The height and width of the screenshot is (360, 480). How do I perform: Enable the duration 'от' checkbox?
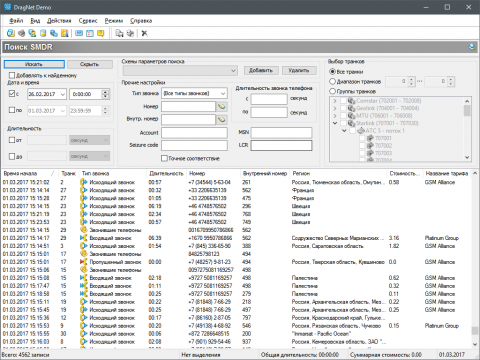click(12, 140)
